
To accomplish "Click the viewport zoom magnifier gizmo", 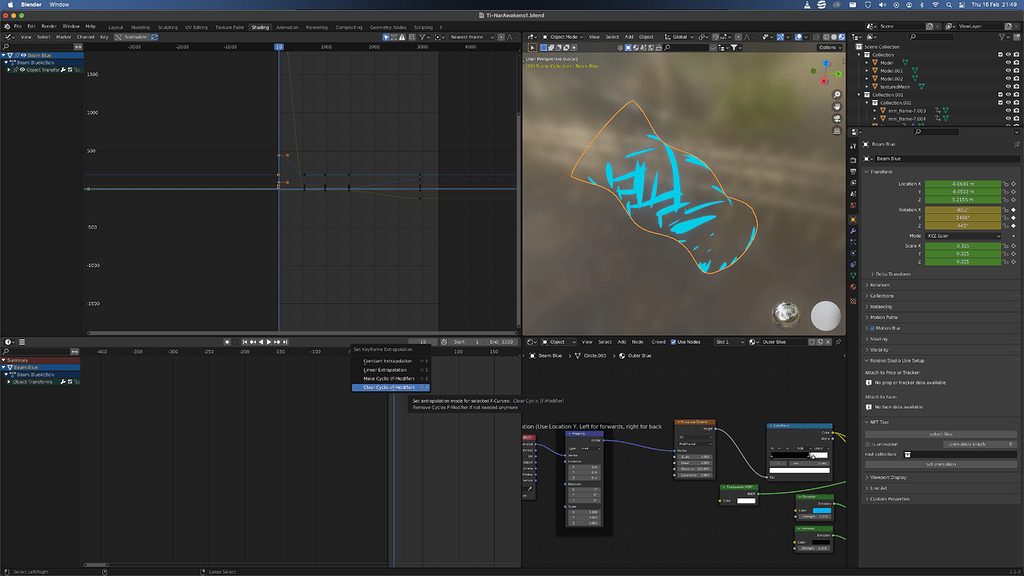I will (x=837, y=95).
